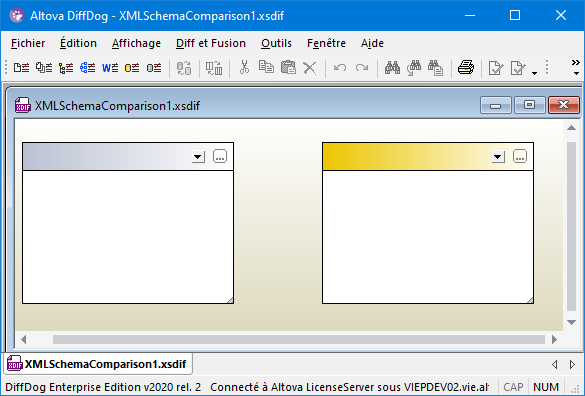Click the Word document comparison icon
Screen dimensions: 585x396
click(110, 68)
